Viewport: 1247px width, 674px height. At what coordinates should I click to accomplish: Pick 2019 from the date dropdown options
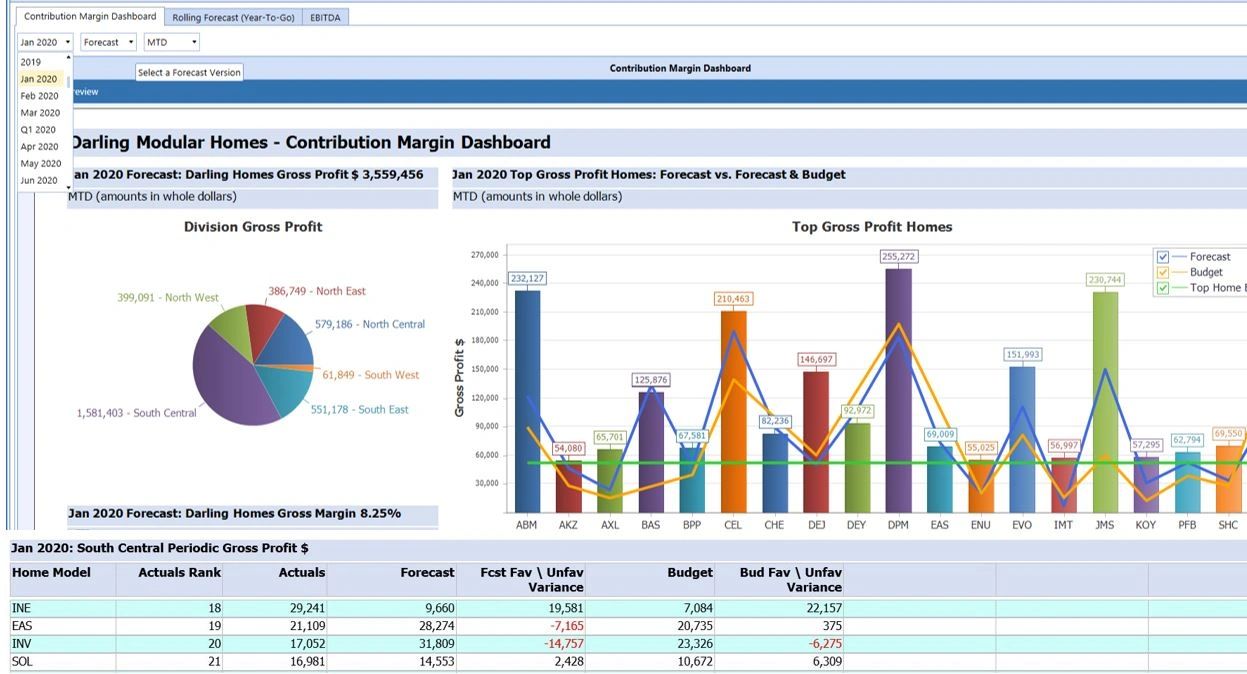click(x=30, y=61)
